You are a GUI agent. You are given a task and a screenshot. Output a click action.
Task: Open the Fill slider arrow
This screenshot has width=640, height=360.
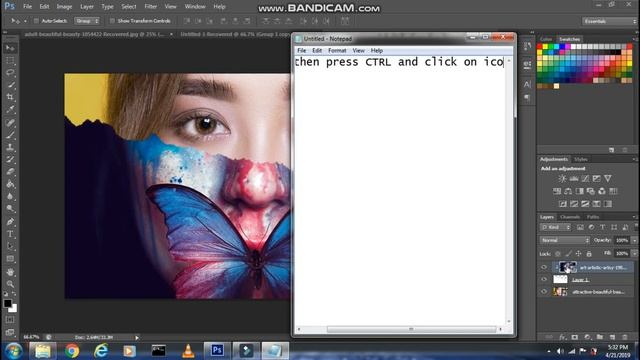pos(634,253)
